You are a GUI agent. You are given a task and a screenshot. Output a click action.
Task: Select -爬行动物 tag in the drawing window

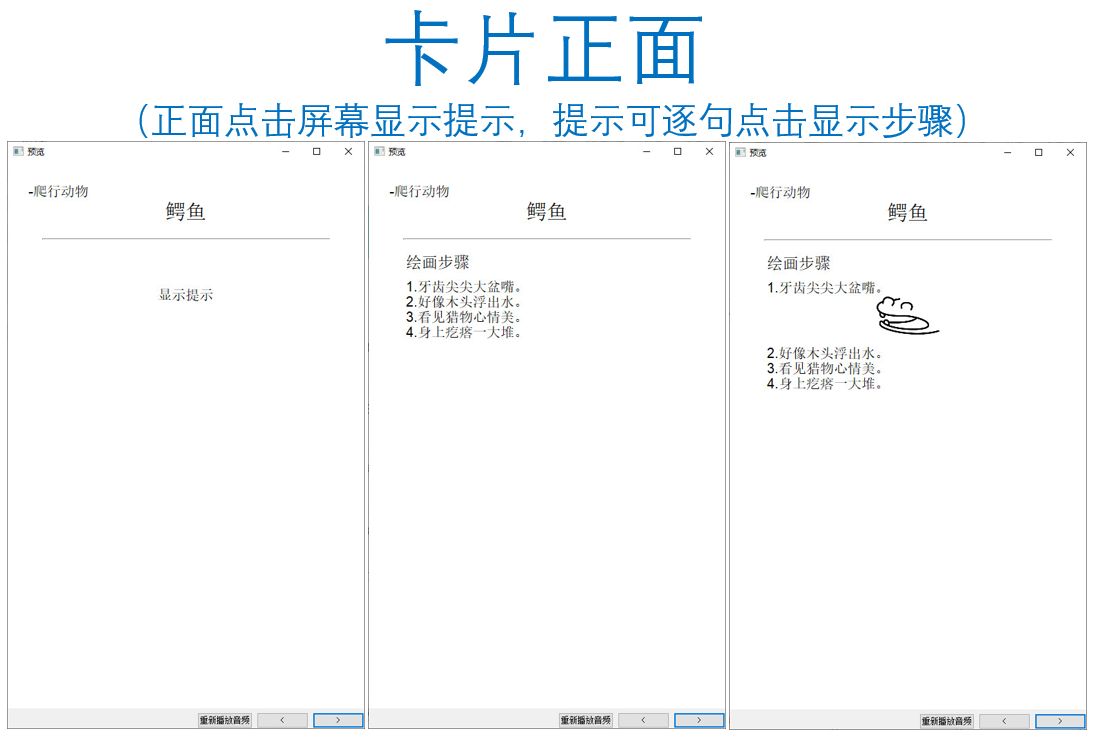[x=780, y=192]
